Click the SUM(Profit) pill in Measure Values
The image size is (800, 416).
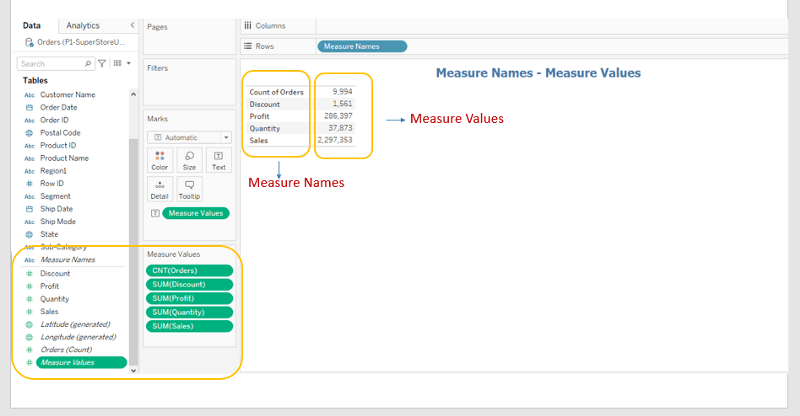pos(190,298)
